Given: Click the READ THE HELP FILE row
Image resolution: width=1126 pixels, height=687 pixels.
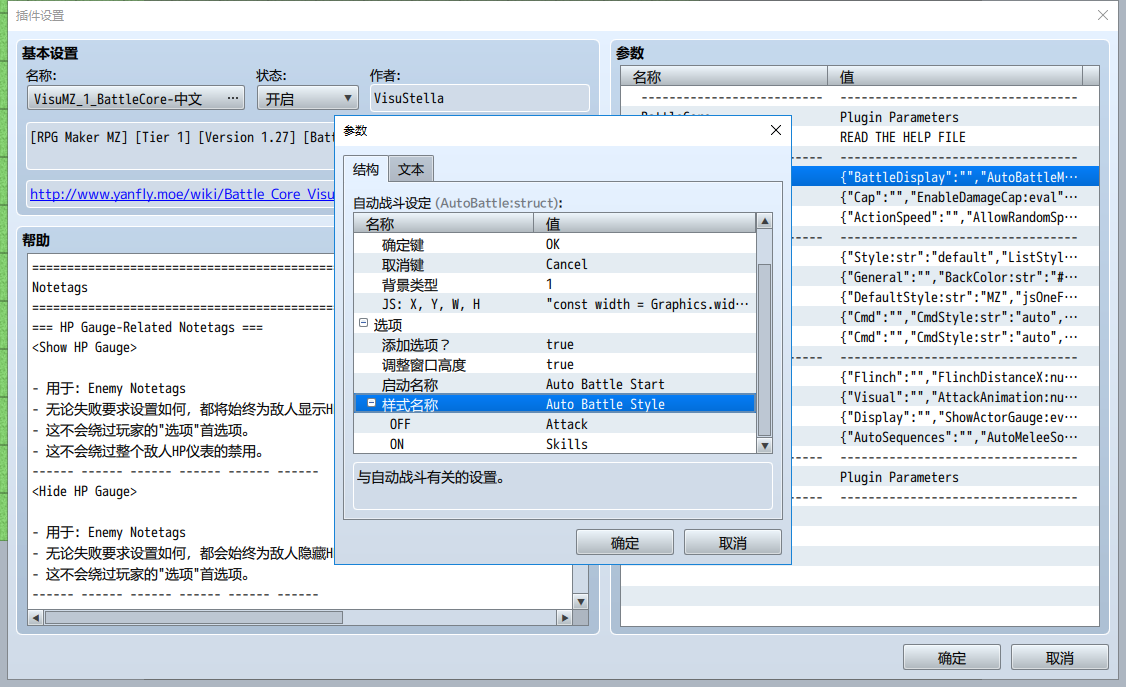Looking at the screenshot, I should [x=945, y=137].
